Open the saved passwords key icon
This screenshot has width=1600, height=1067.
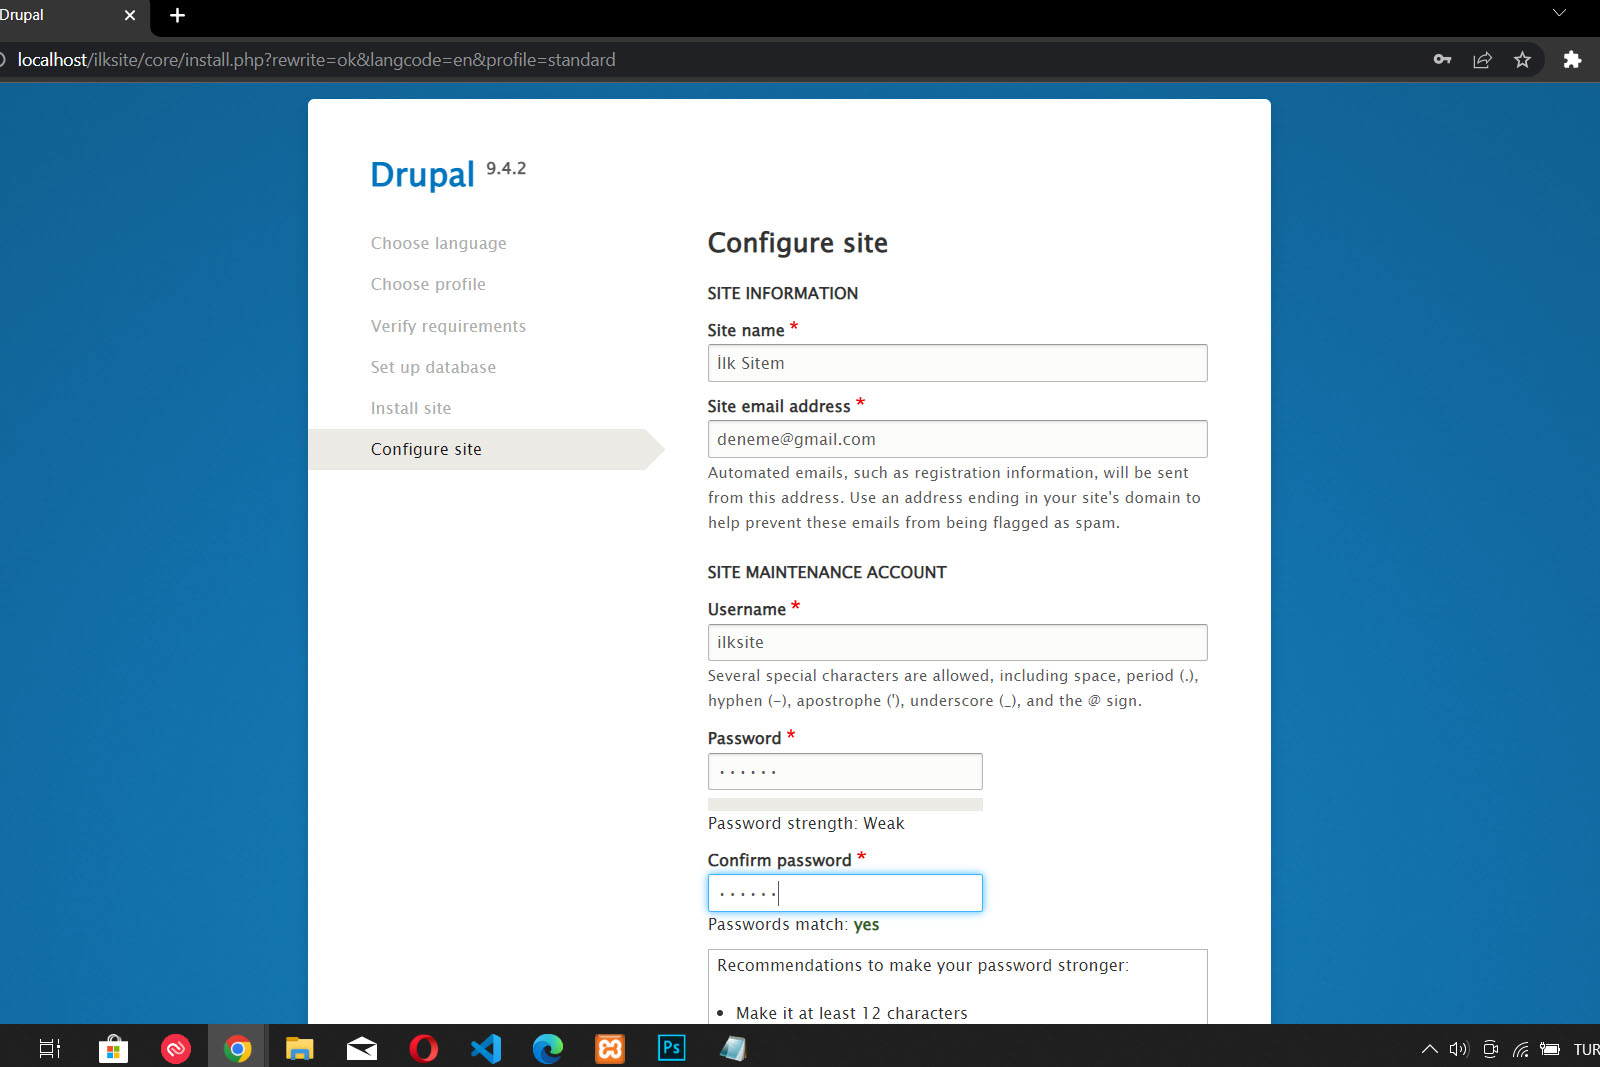click(x=1442, y=60)
